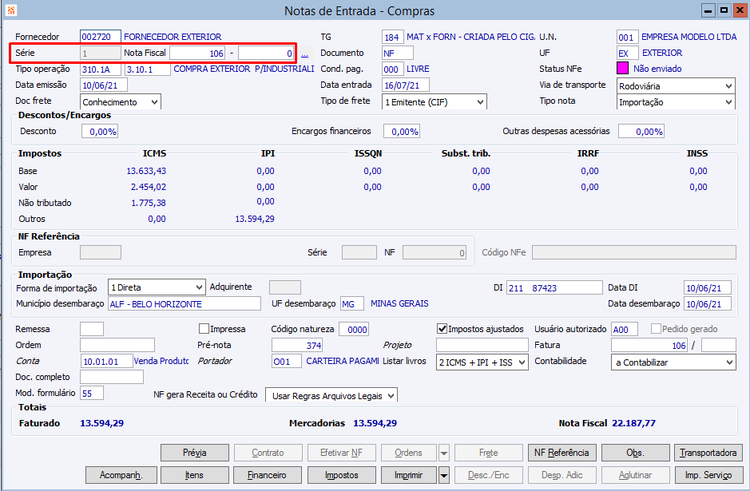The width and height of the screenshot is (750, 491).
Task: Click the Prévia button
Action: click(x=194, y=453)
